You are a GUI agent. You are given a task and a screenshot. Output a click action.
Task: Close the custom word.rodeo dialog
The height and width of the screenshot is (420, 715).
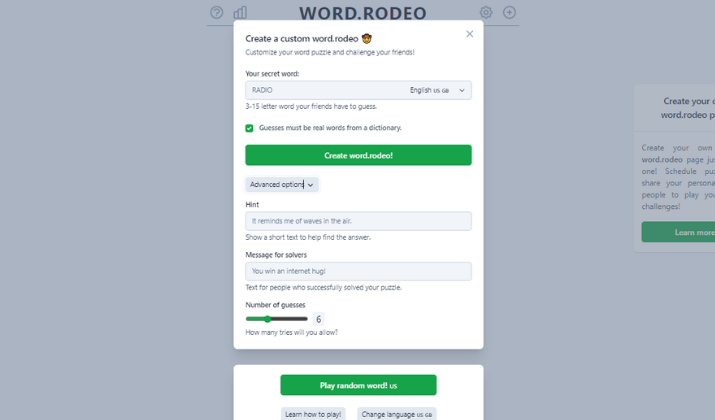pos(470,34)
